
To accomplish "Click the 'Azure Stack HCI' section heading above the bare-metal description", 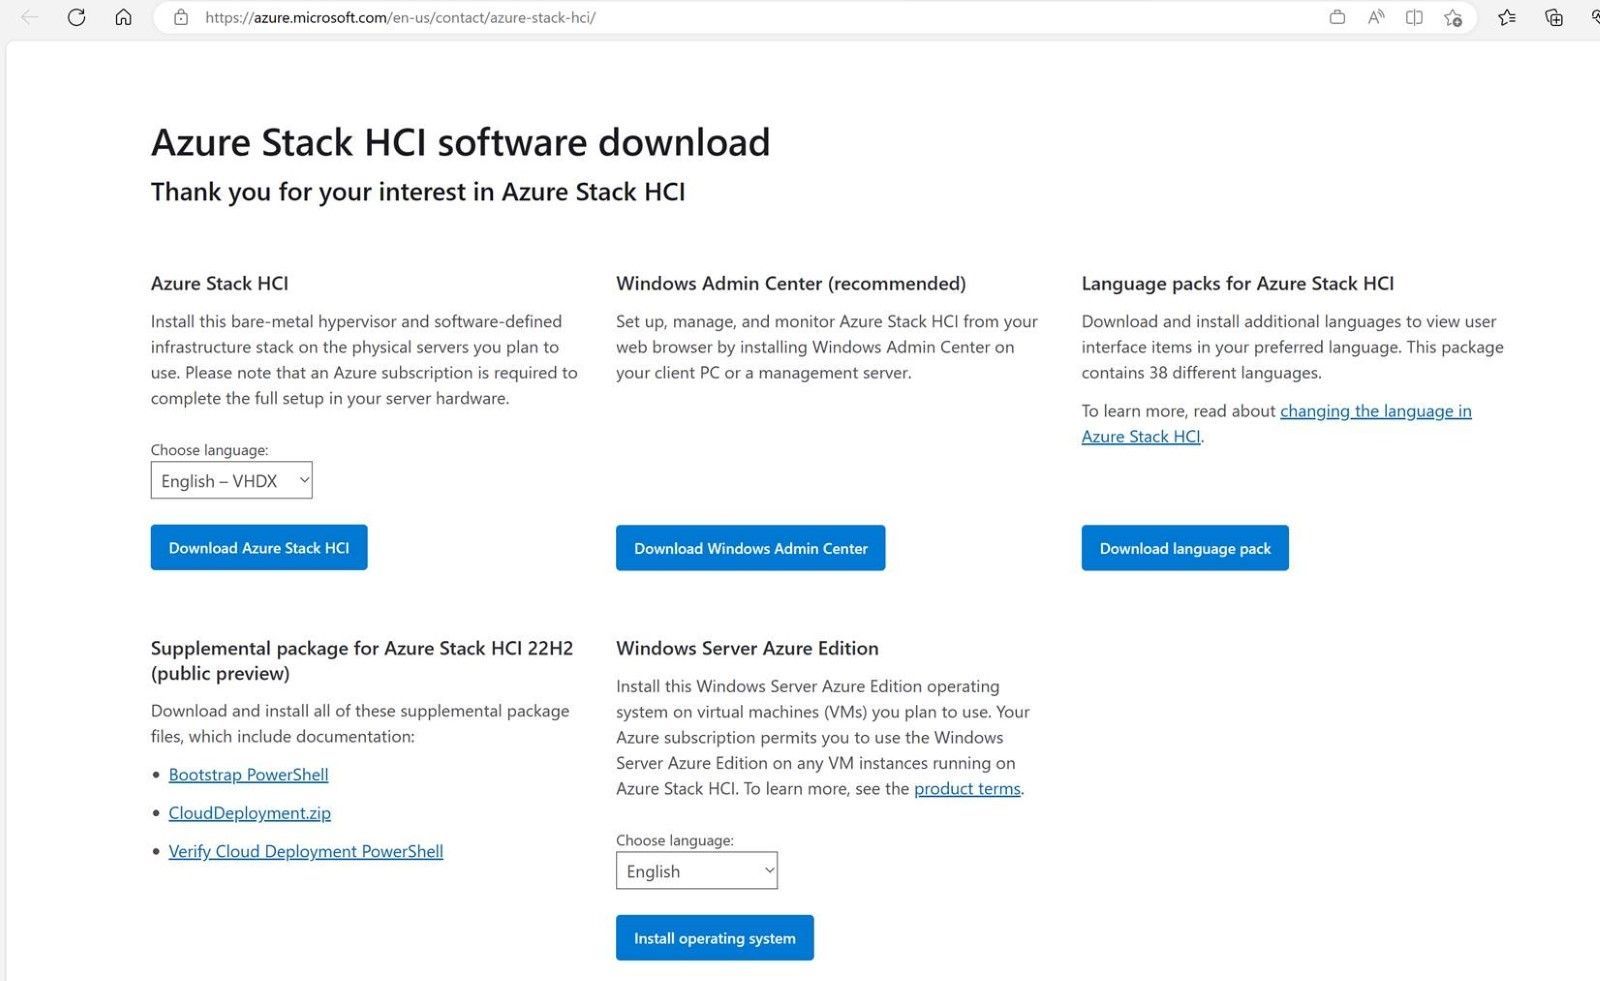I will (x=220, y=284).
